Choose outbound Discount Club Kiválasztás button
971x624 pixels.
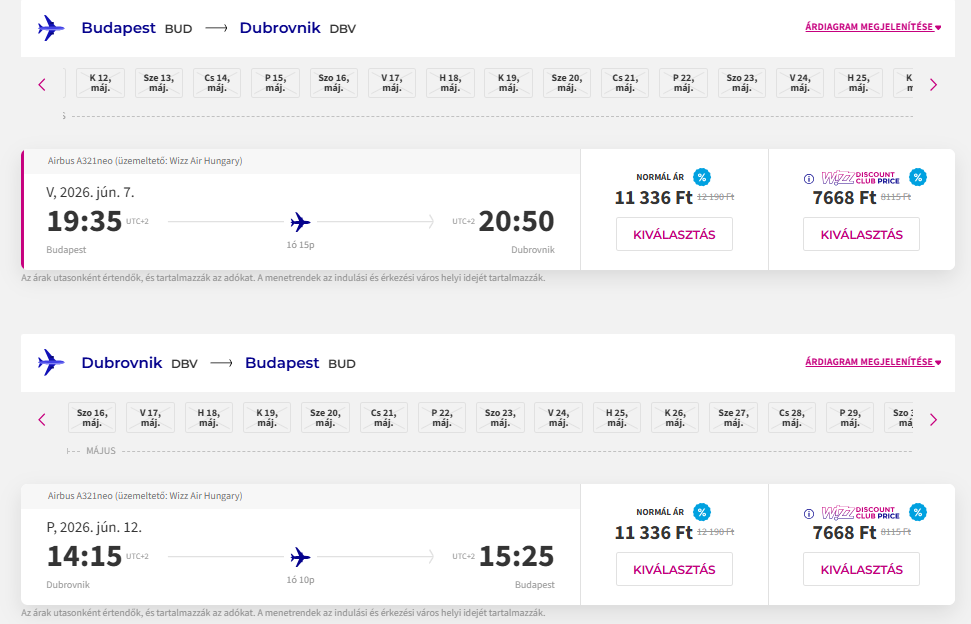click(x=861, y=235)
